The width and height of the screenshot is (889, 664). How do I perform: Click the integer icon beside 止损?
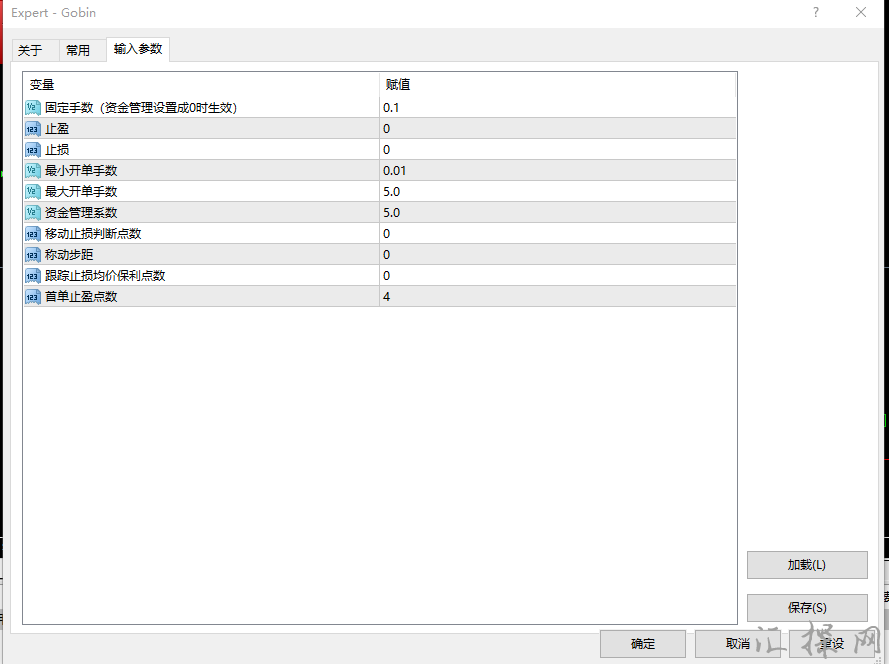click(32, 150)
